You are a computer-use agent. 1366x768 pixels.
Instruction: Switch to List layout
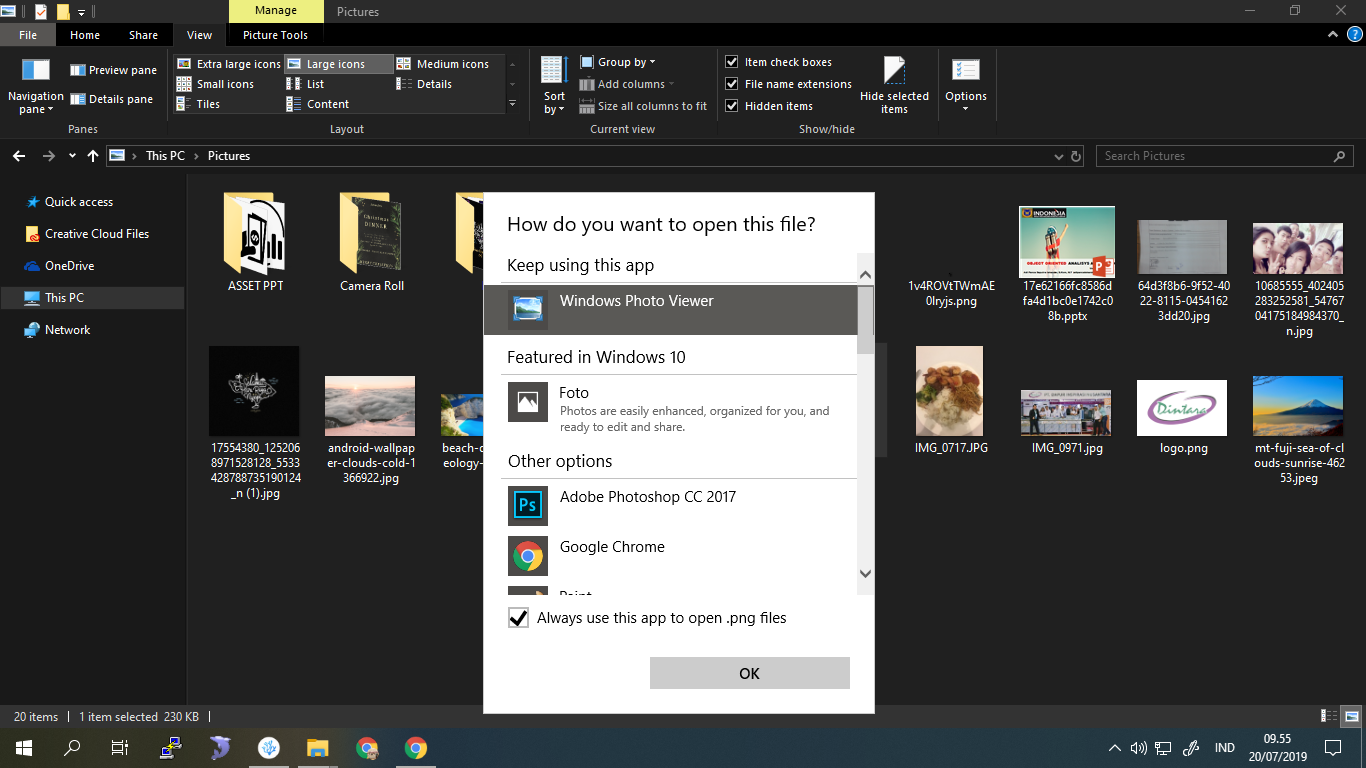305,84
